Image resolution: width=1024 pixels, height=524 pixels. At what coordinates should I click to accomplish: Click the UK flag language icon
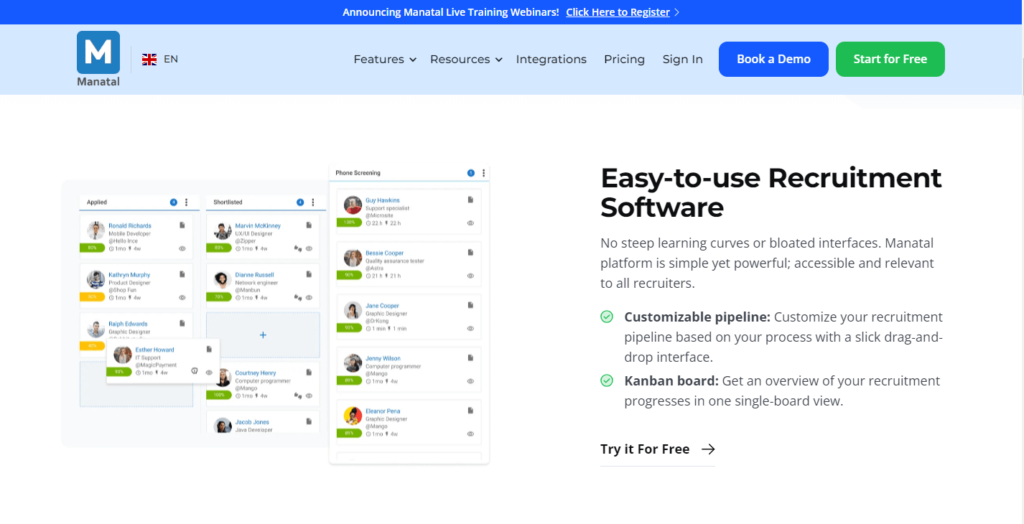[150, 59]
